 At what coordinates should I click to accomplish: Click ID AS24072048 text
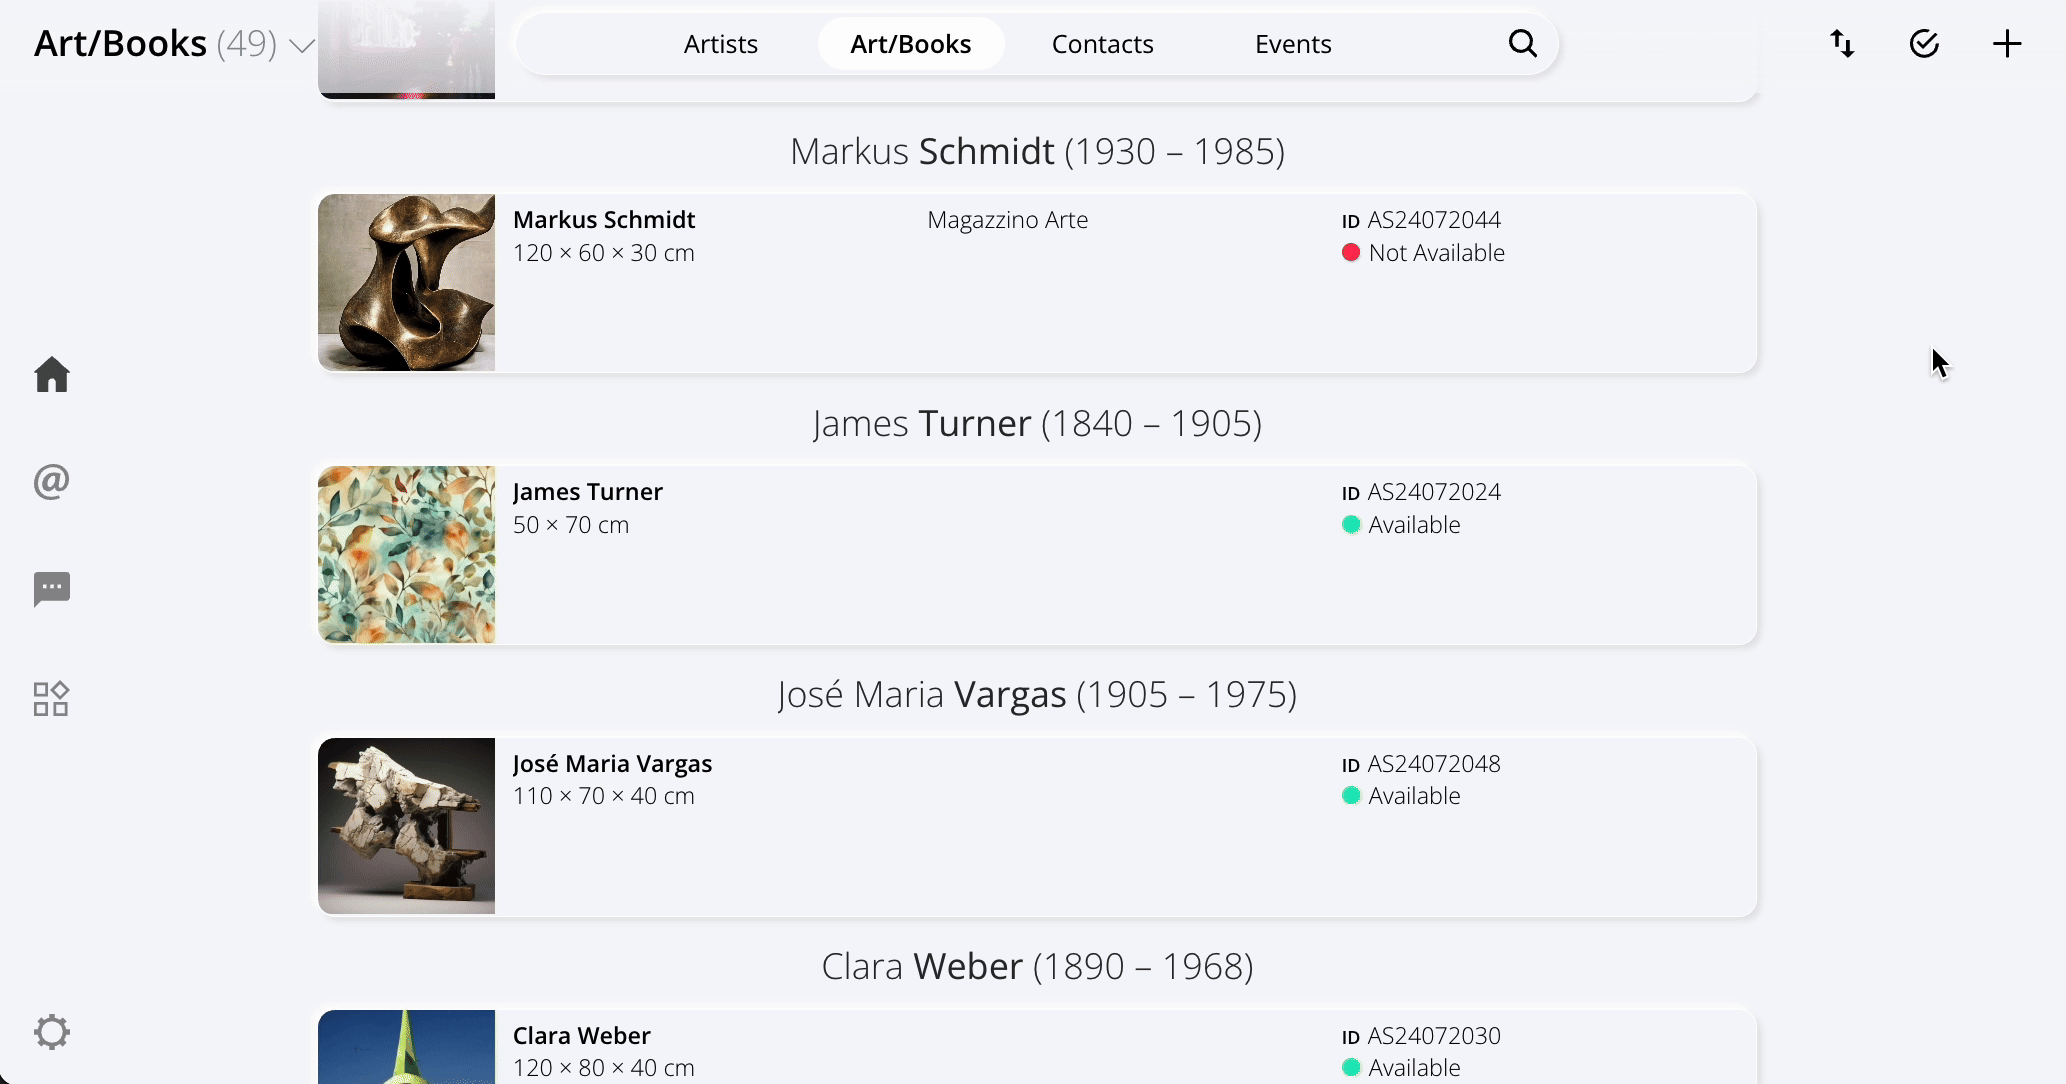pyautogui.click(x=1421, y=764)
